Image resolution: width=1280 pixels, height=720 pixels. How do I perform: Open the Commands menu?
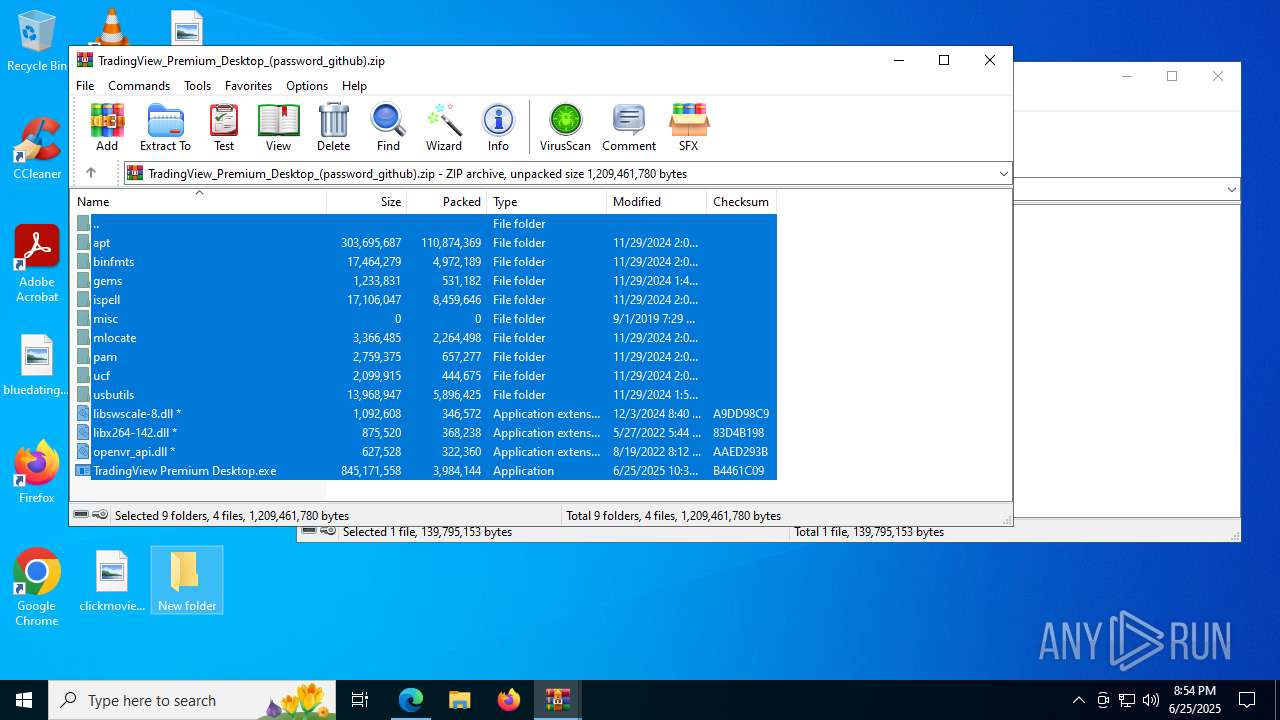pyautogui.click(x=139, y=86)
